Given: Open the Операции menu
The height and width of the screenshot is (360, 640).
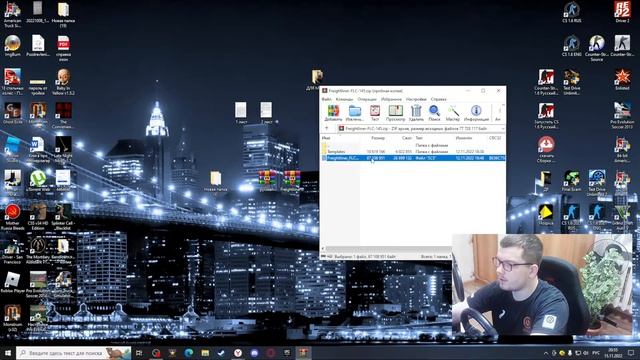Looking at the screenshot, I should pyautogui.click(x=367, y=99).
